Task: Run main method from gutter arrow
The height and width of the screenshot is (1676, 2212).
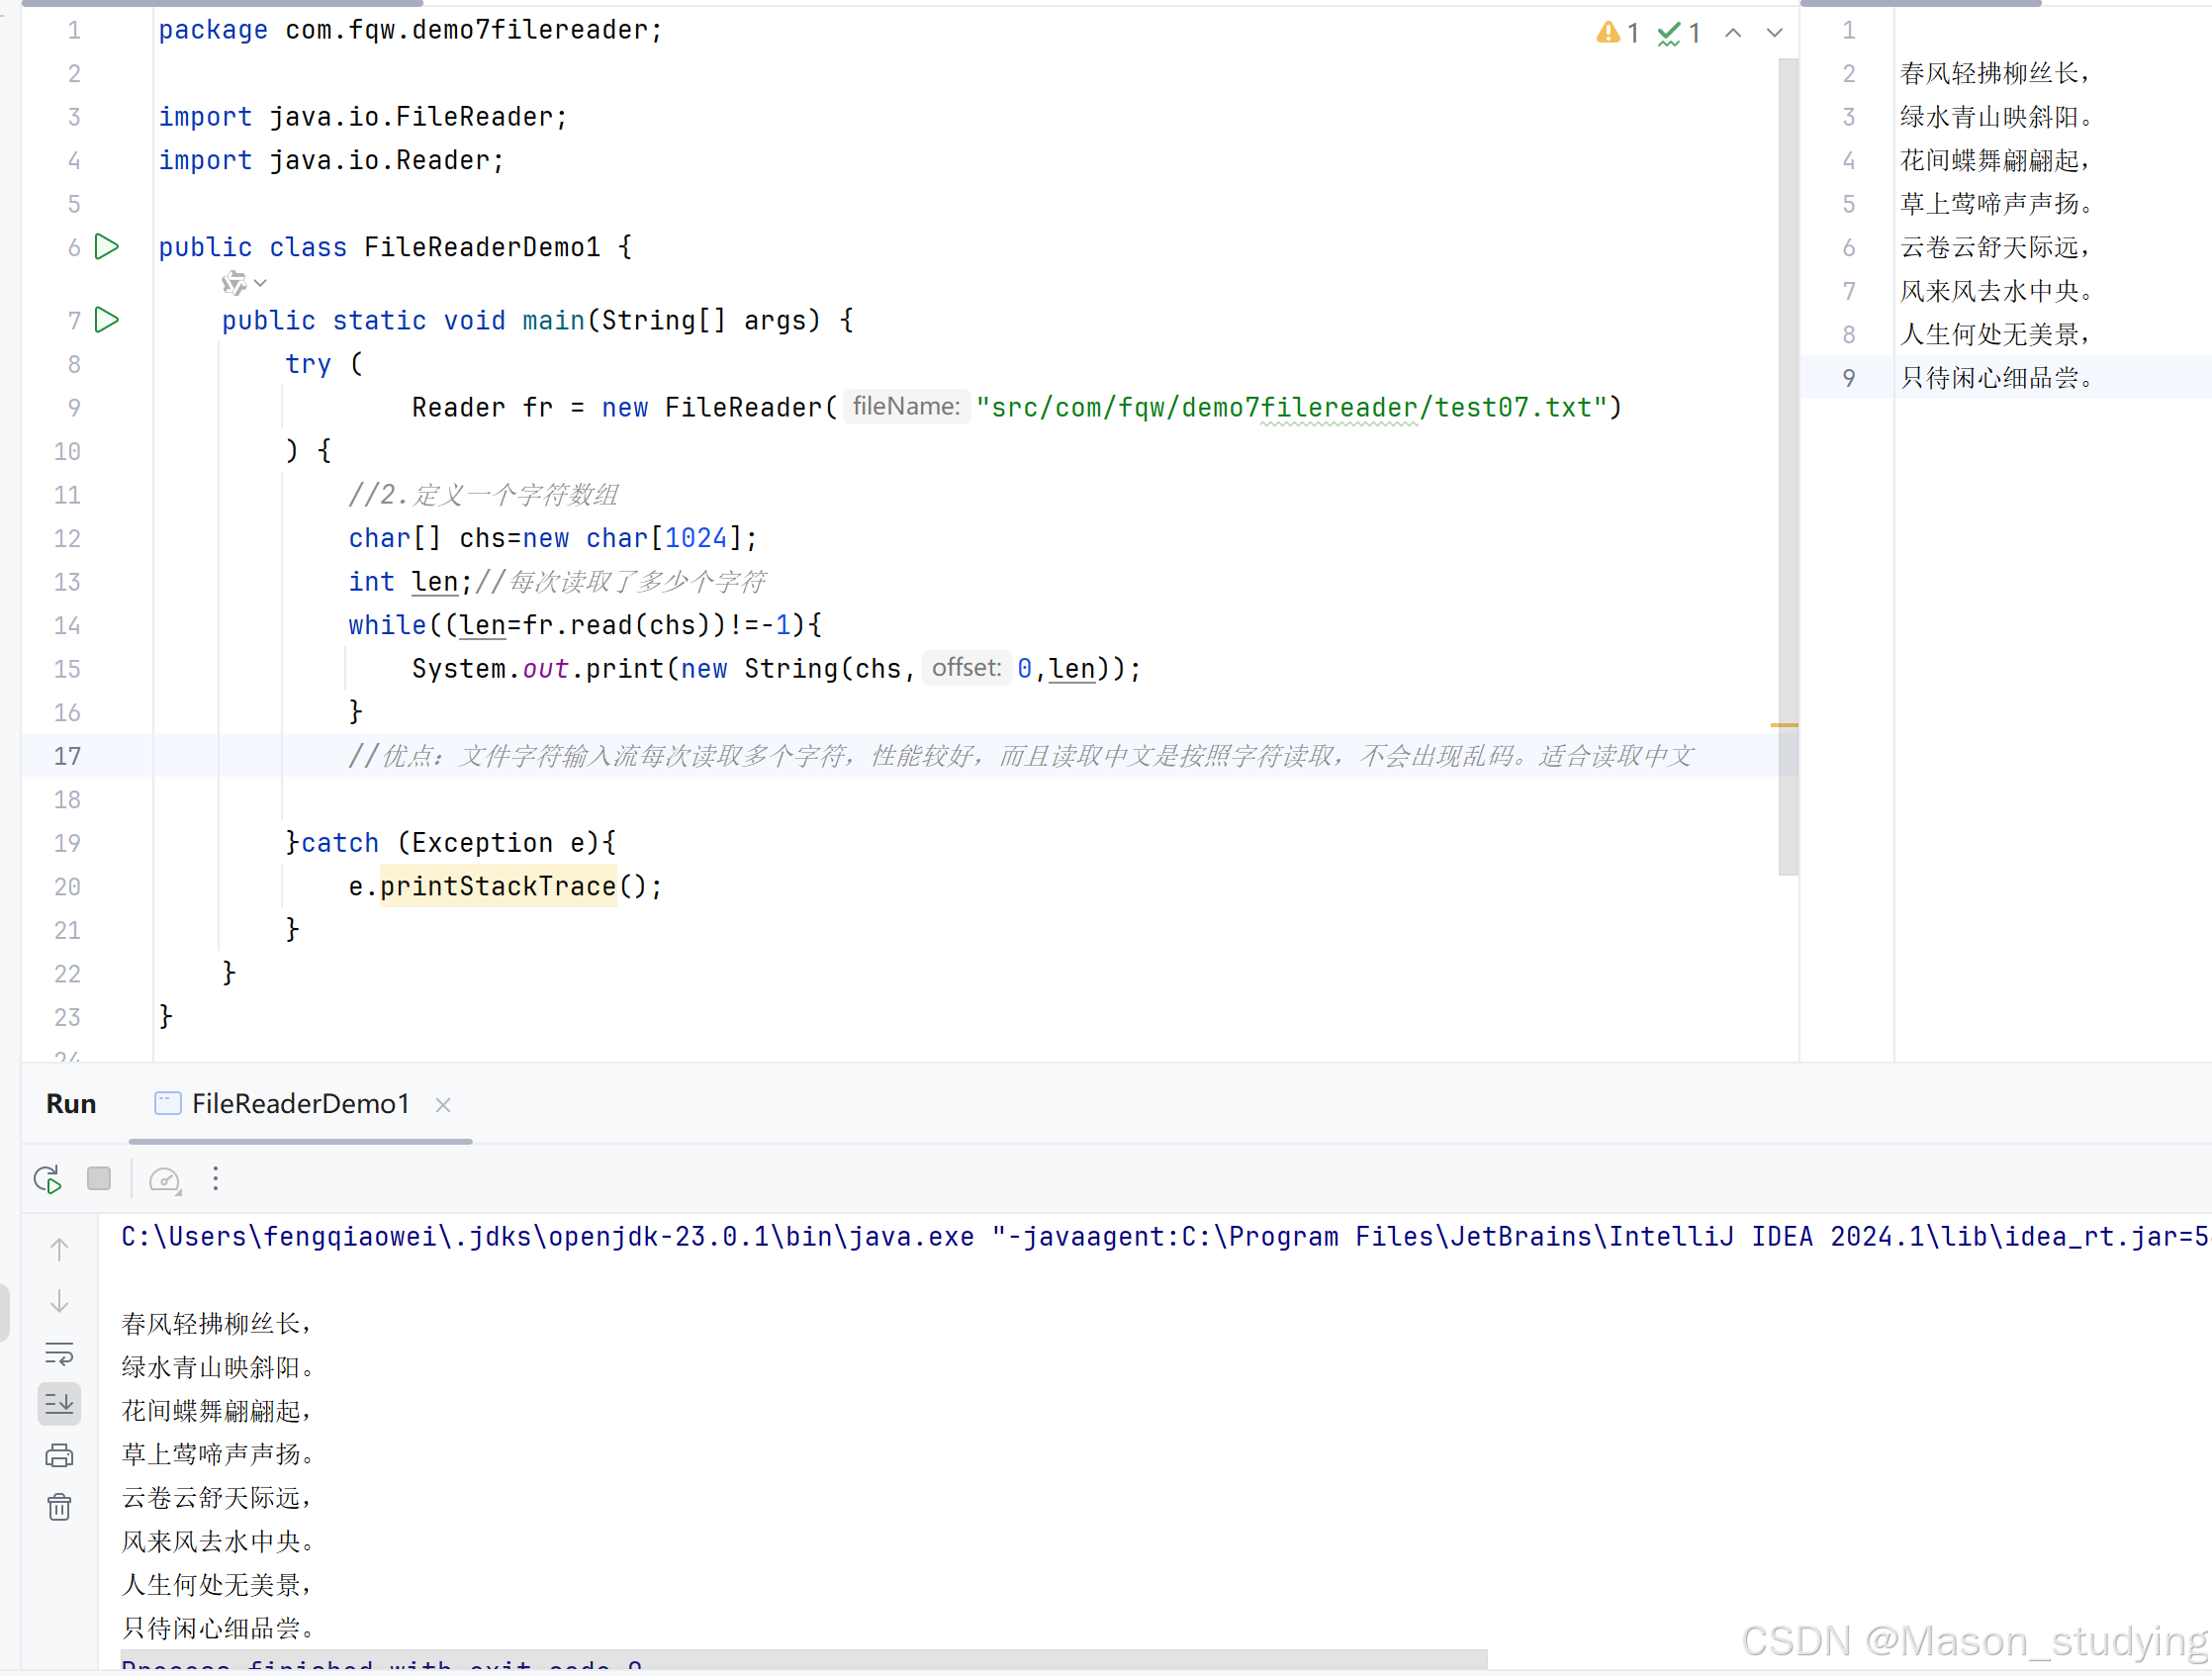Action: (x=107, y=320)
